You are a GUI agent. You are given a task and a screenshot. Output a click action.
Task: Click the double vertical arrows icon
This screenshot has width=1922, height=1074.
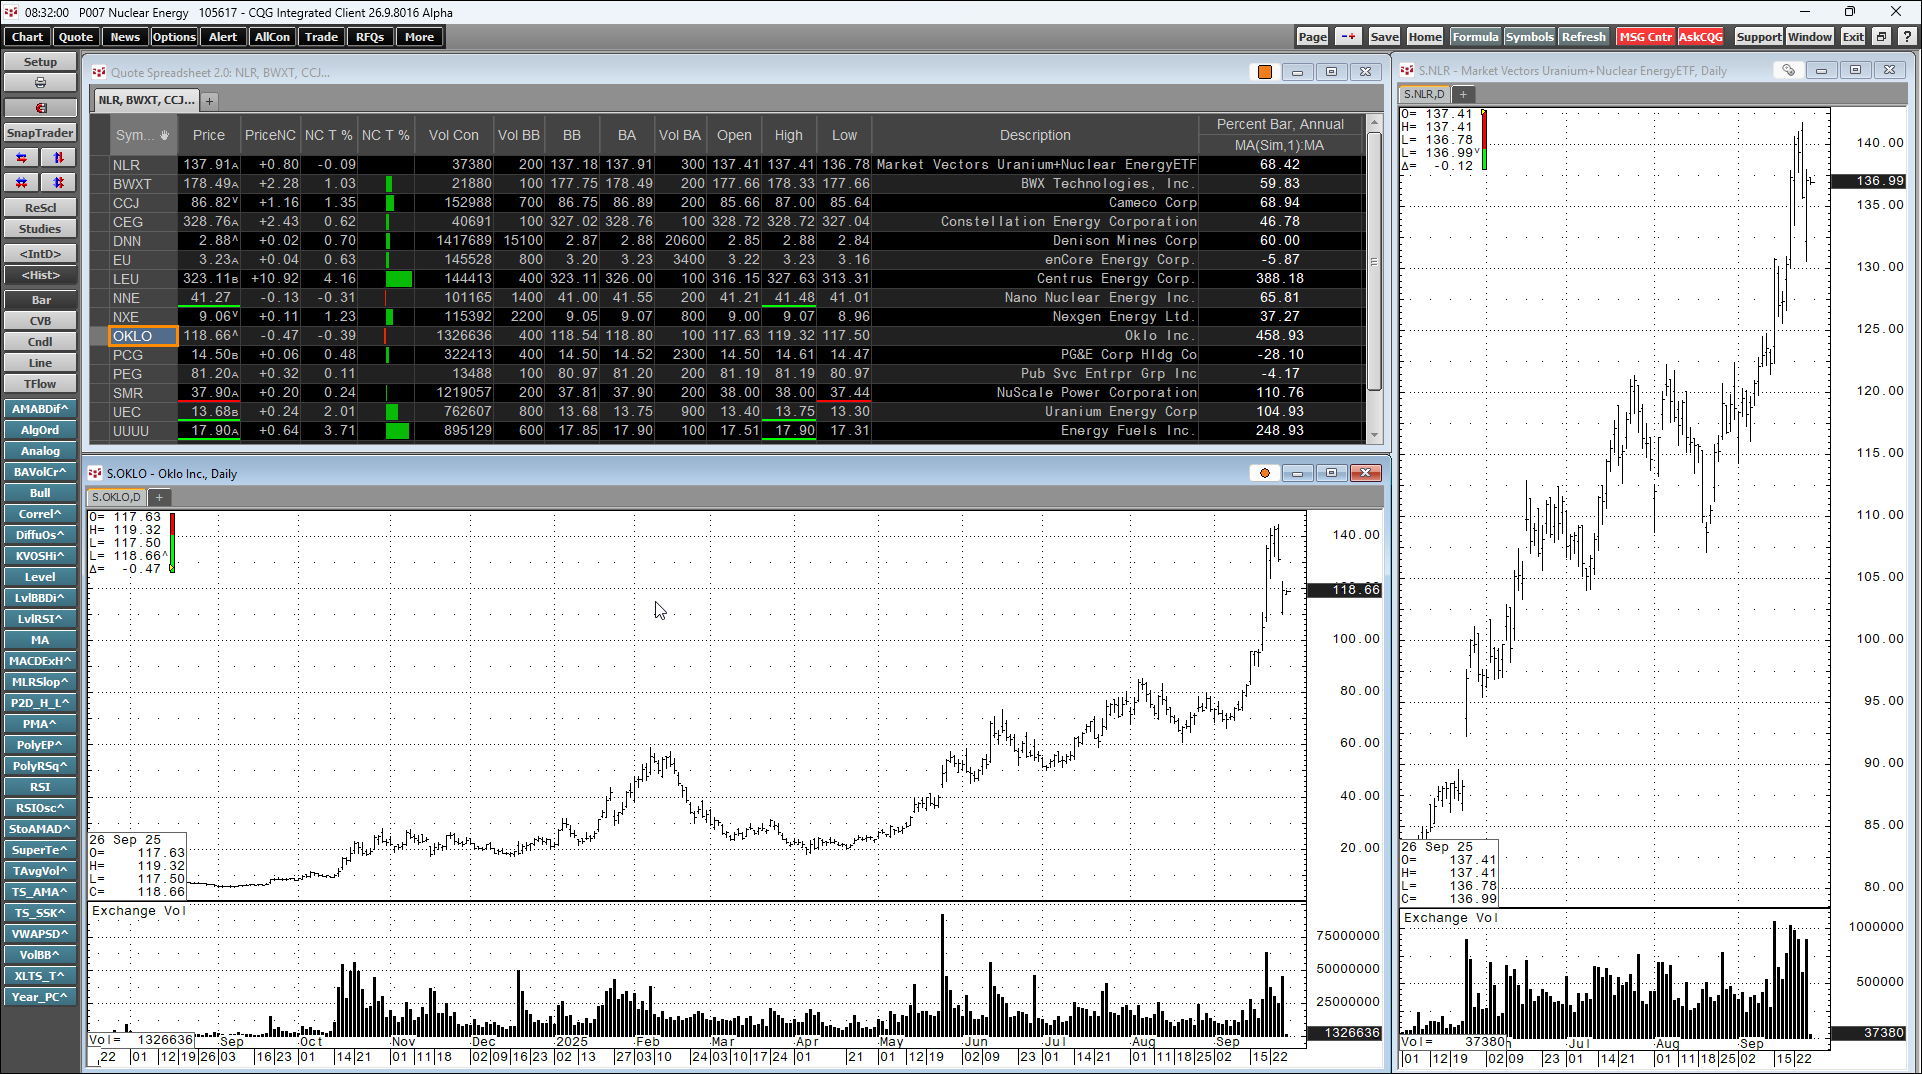(x=58, y=183)
